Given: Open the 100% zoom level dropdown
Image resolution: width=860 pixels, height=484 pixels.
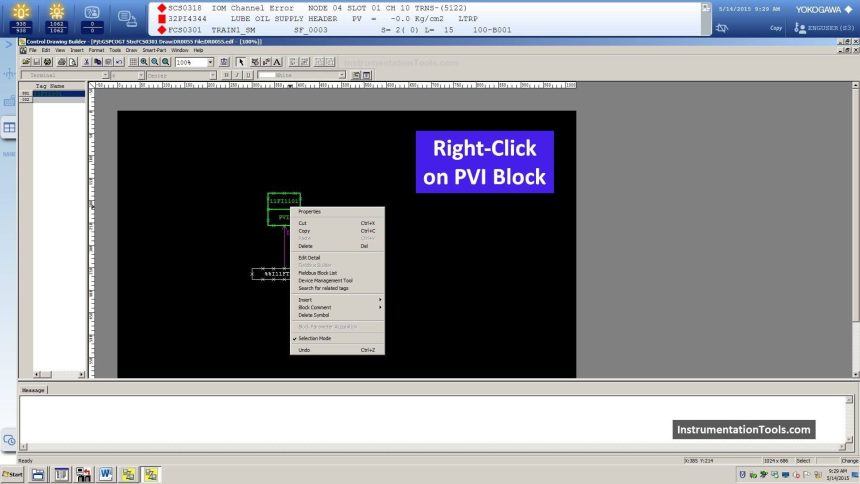Looking at the screenshot, I should (x=210, y=62).
